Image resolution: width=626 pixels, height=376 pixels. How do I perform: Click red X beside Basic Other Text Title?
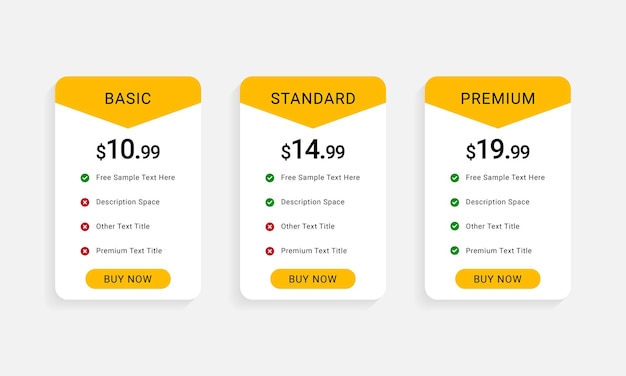click(85, 227)
